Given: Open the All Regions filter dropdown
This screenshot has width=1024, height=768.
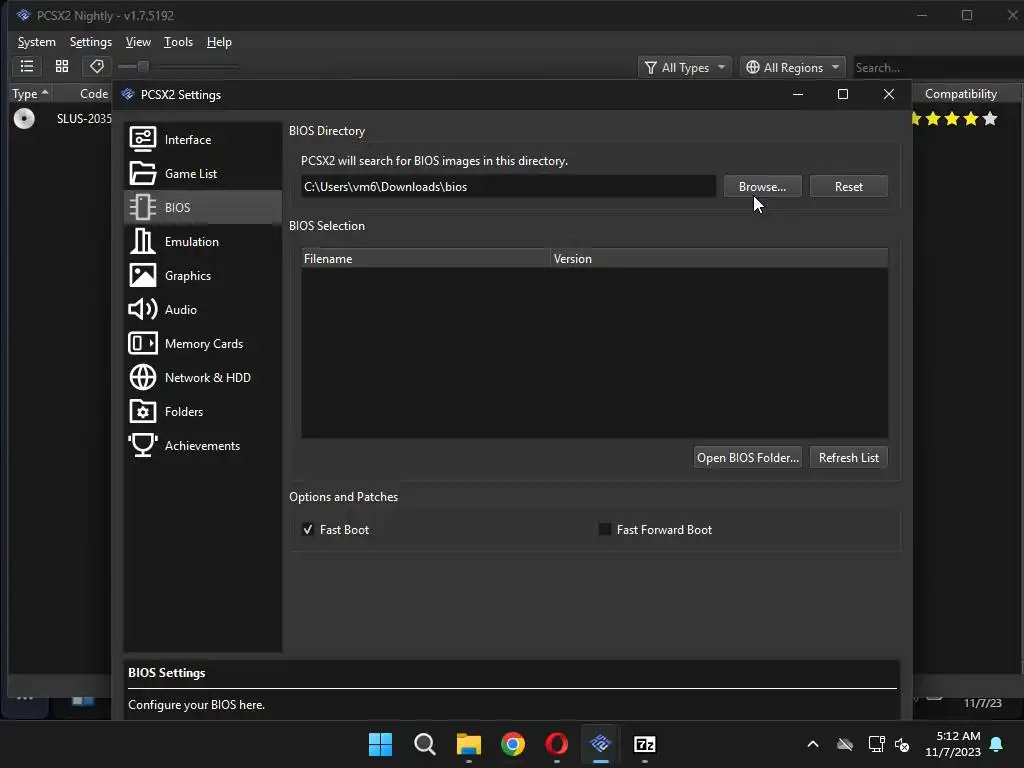Looking at the screenshot, I should click(793, 67).
